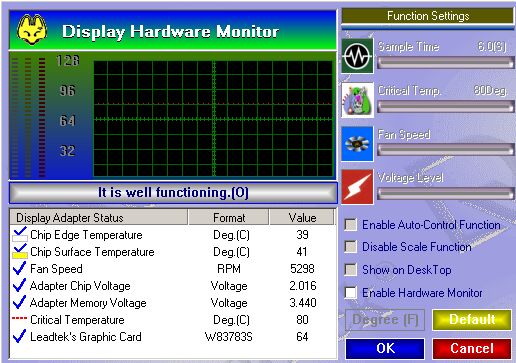Click the Critical Temp thermometer icon
Viewport: 516px width, 363px height.
pos(357,100)
